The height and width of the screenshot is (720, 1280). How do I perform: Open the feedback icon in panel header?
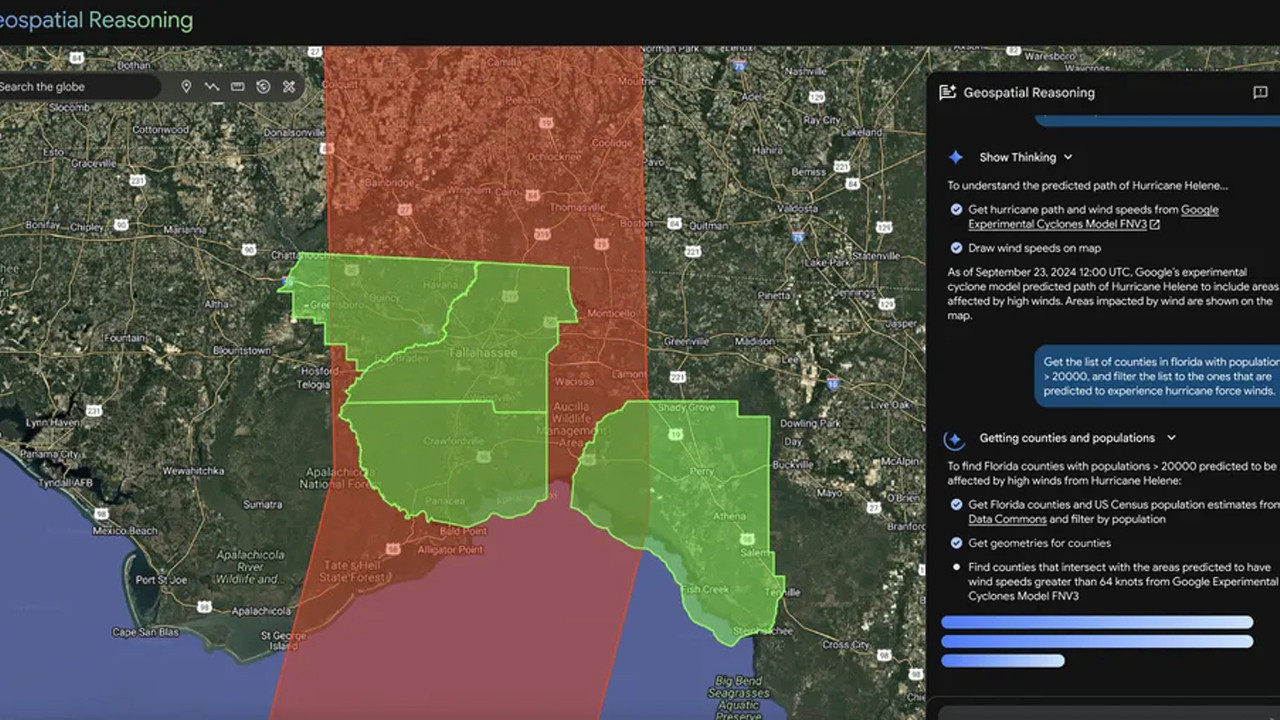coord(1260,93)
